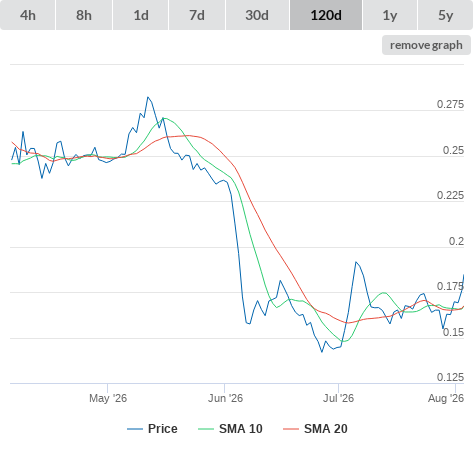
Task: Click the green SMA 10 line marker
Action: tap(206, 429)
